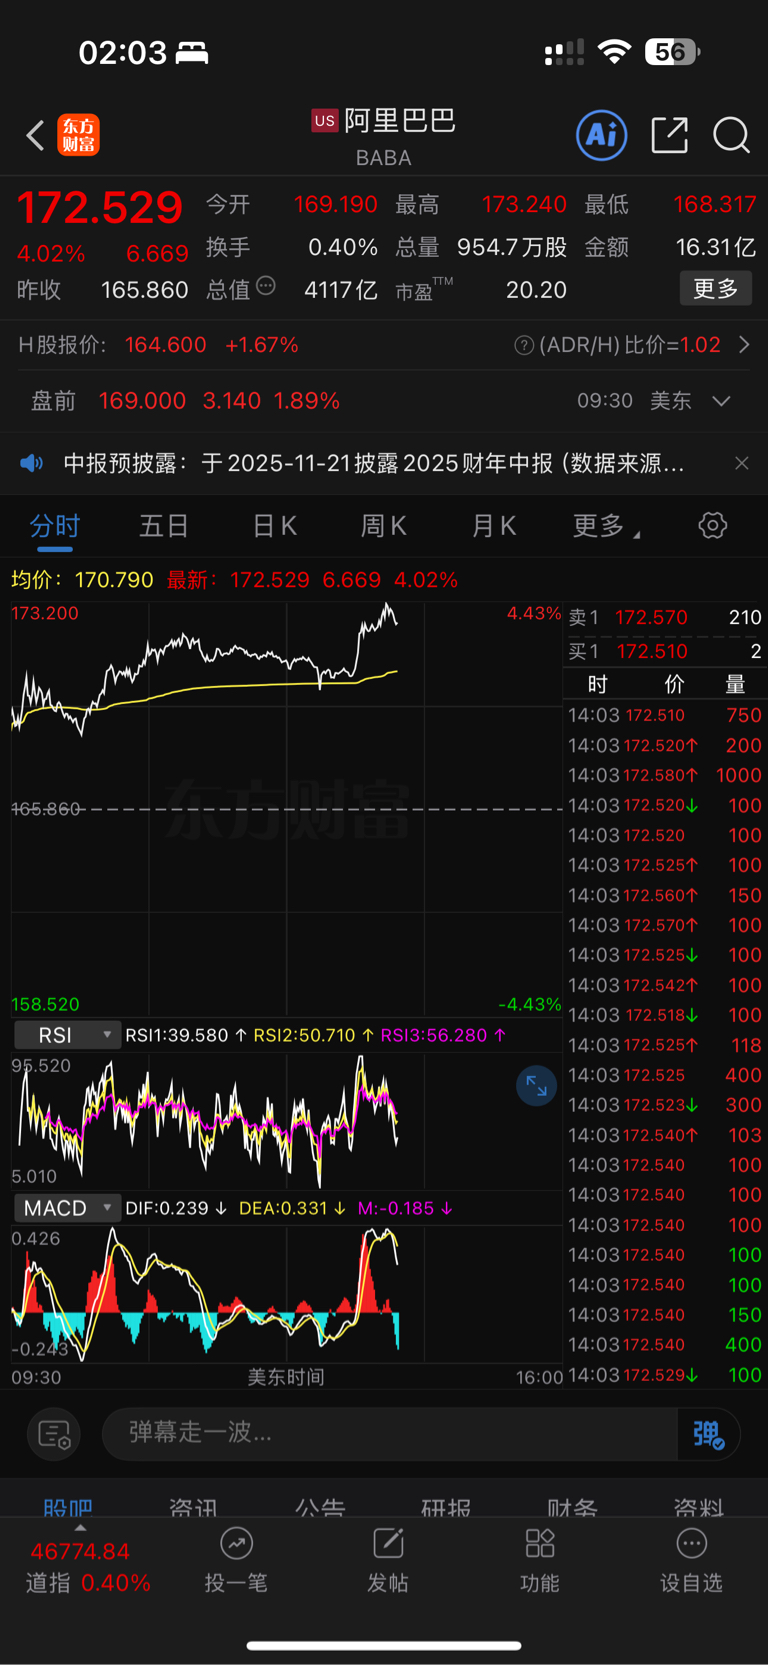Image resolution: width=768 pixels, height=1665 pixels.
Task: Open the ADR/H ratio chevron
Action: (x=744, y=345)
